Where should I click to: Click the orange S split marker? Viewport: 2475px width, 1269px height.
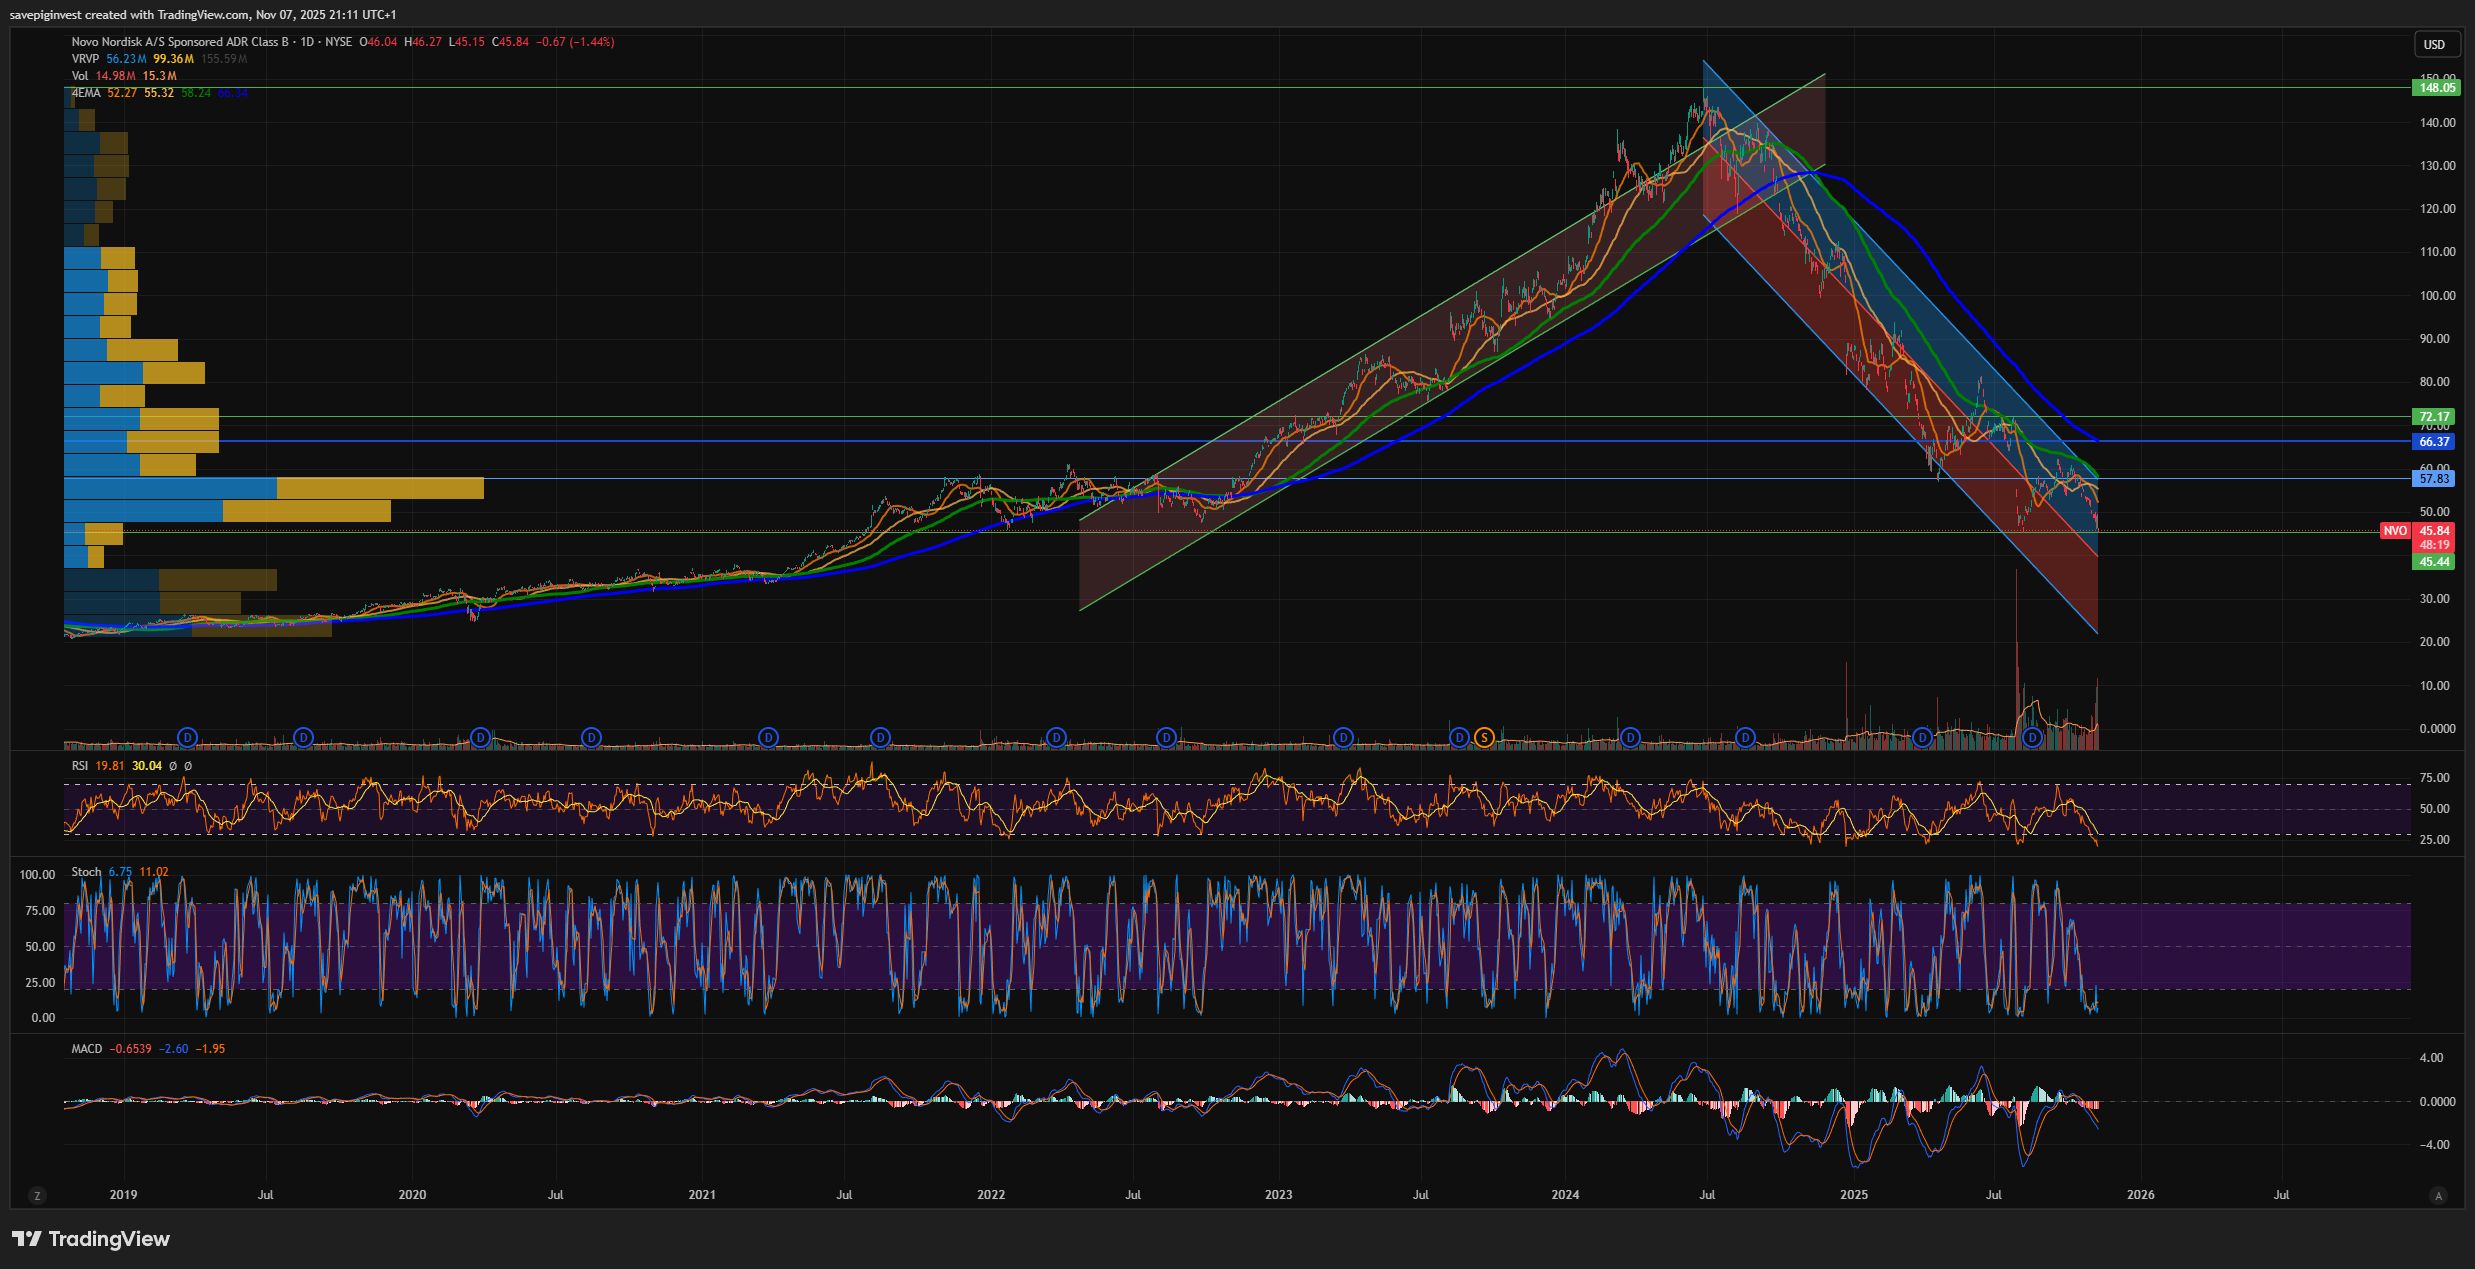(x=1484, y=738)
